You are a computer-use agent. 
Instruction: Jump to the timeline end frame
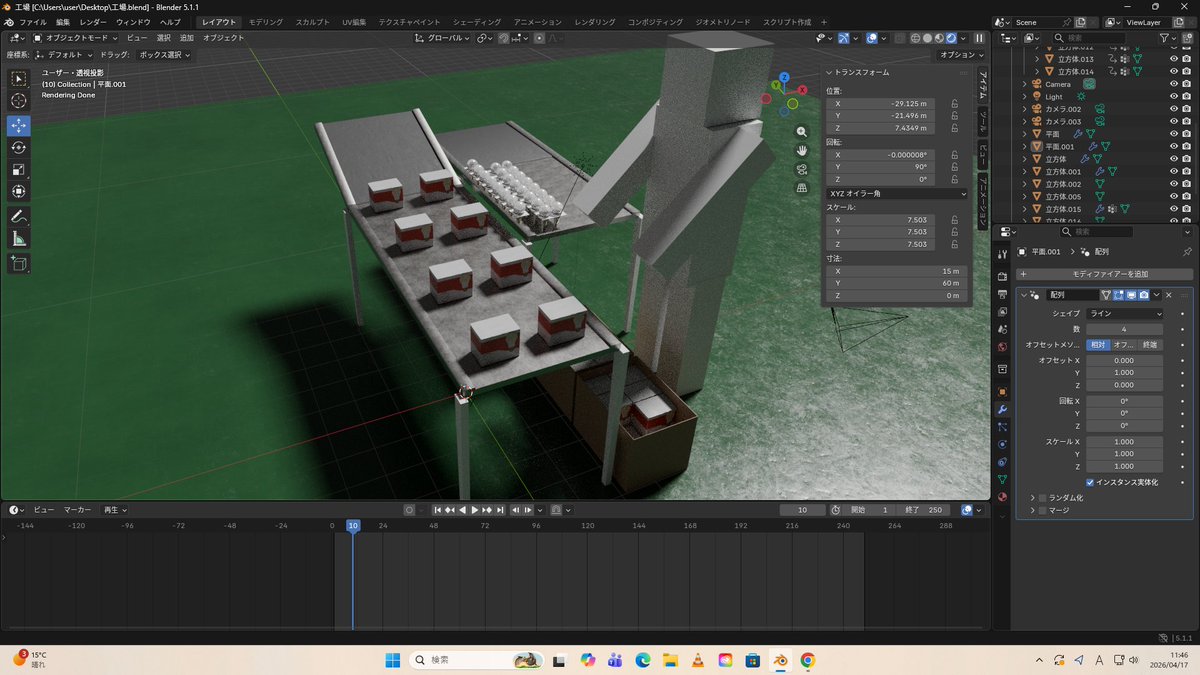tap(501, 510)
